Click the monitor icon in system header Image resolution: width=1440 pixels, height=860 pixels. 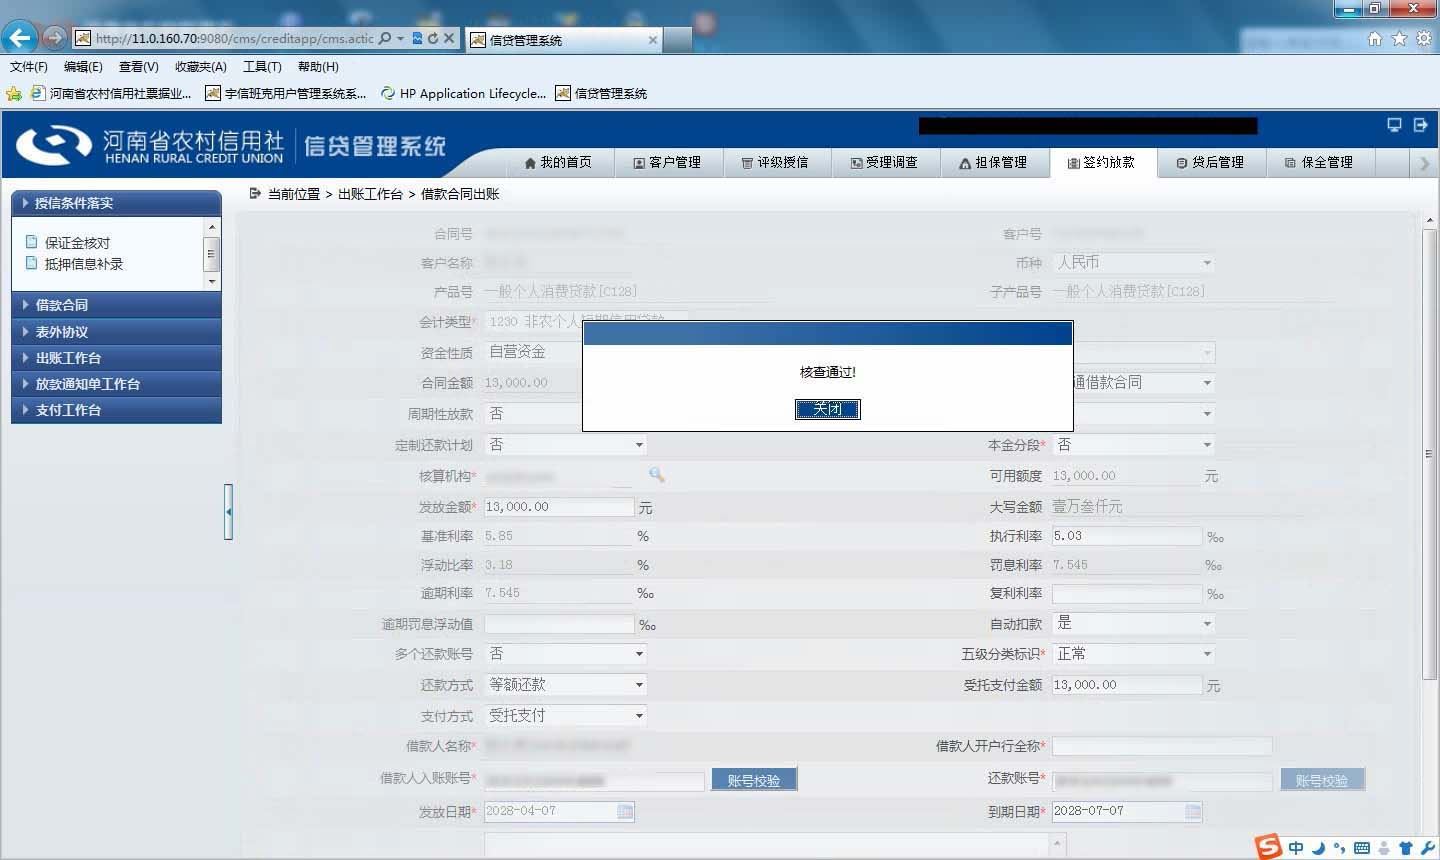coord(1394,125)
